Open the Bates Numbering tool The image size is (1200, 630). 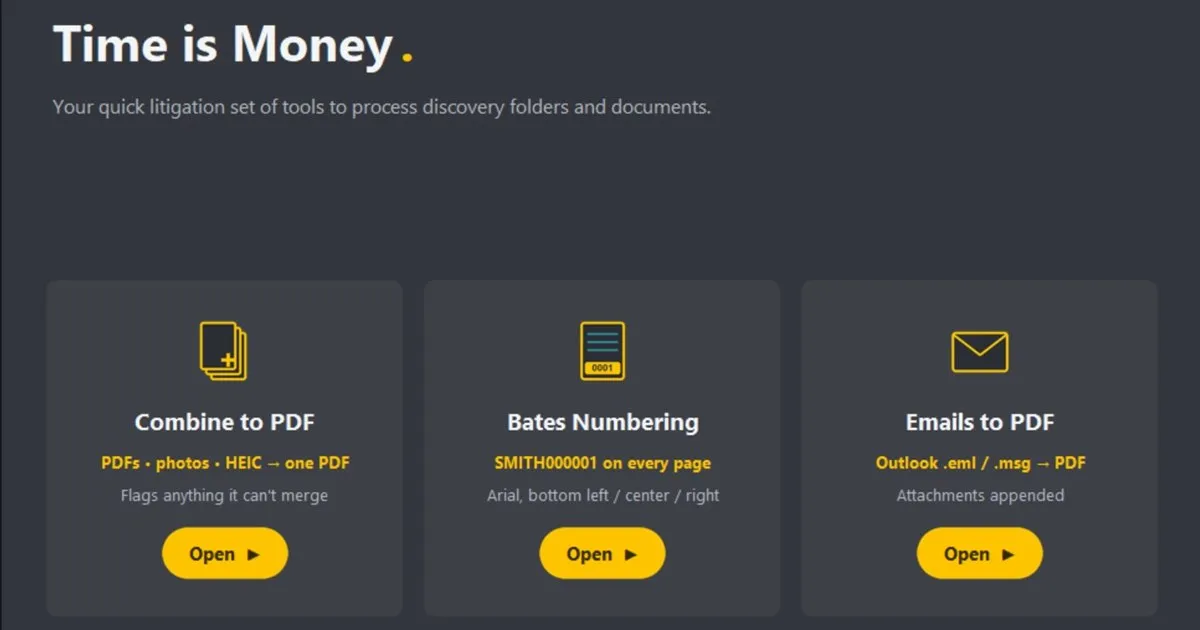point(602,554)
